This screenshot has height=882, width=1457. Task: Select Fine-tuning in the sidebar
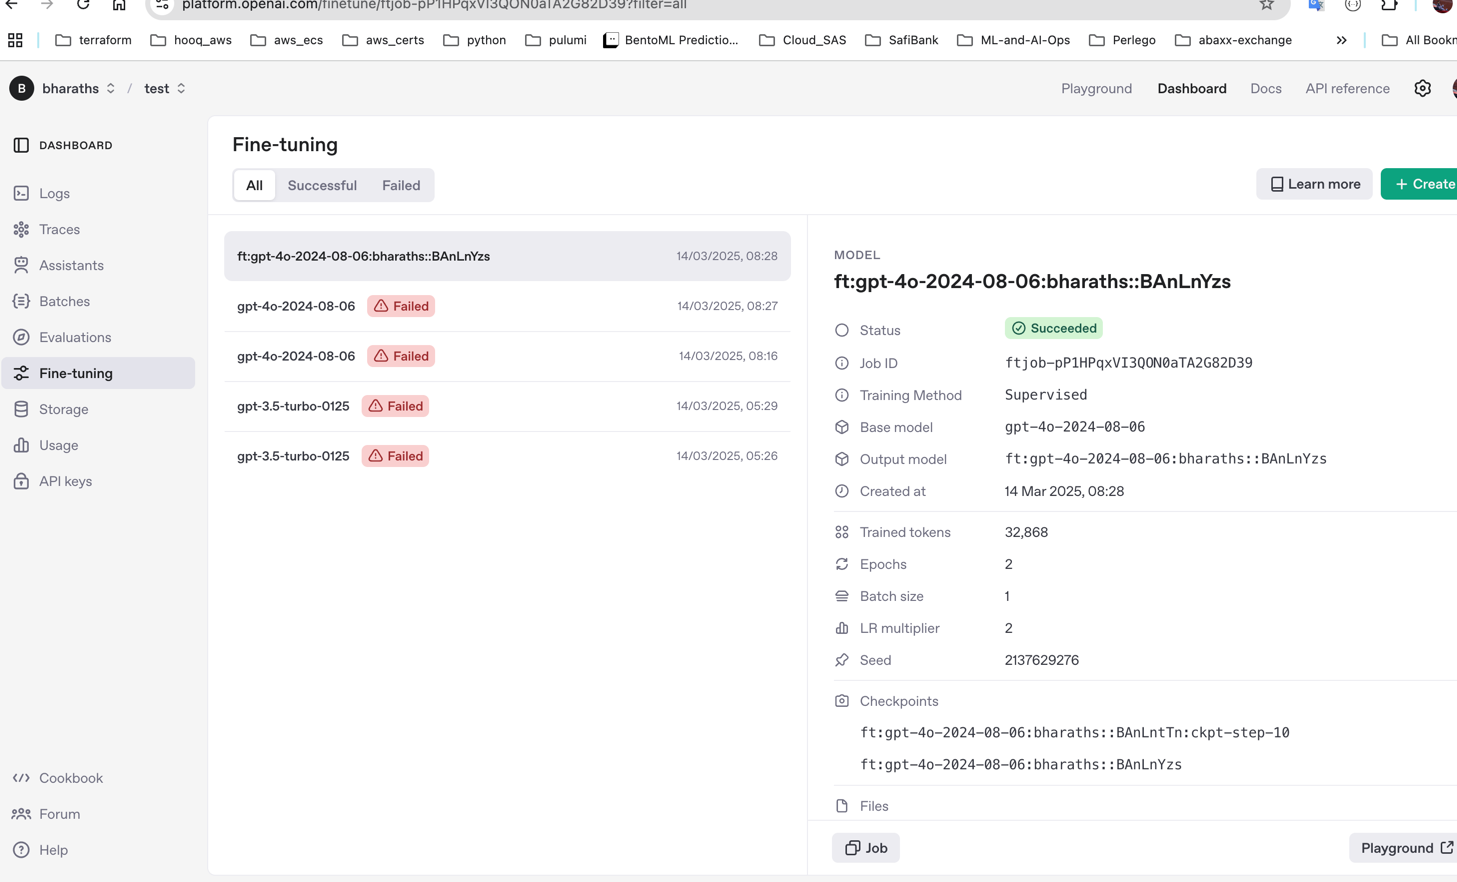coord(98,373)
